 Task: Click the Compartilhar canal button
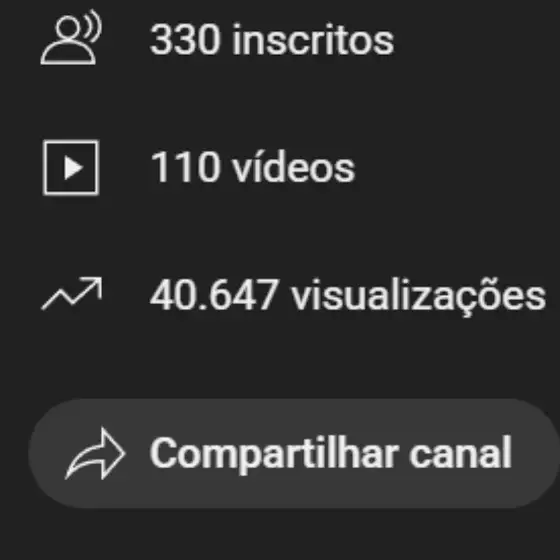pos(294,454)
